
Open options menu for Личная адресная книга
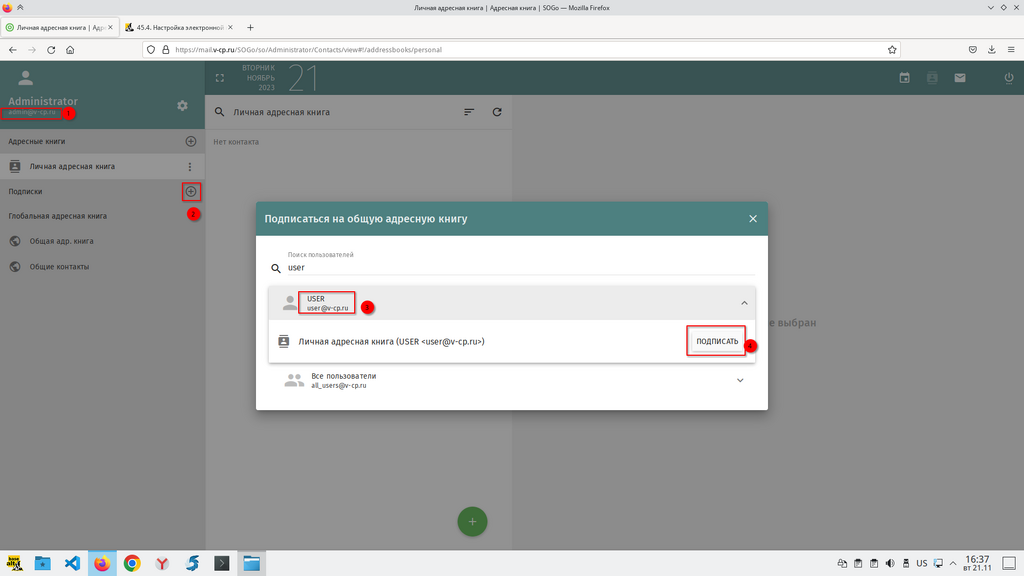click(190, 167)
